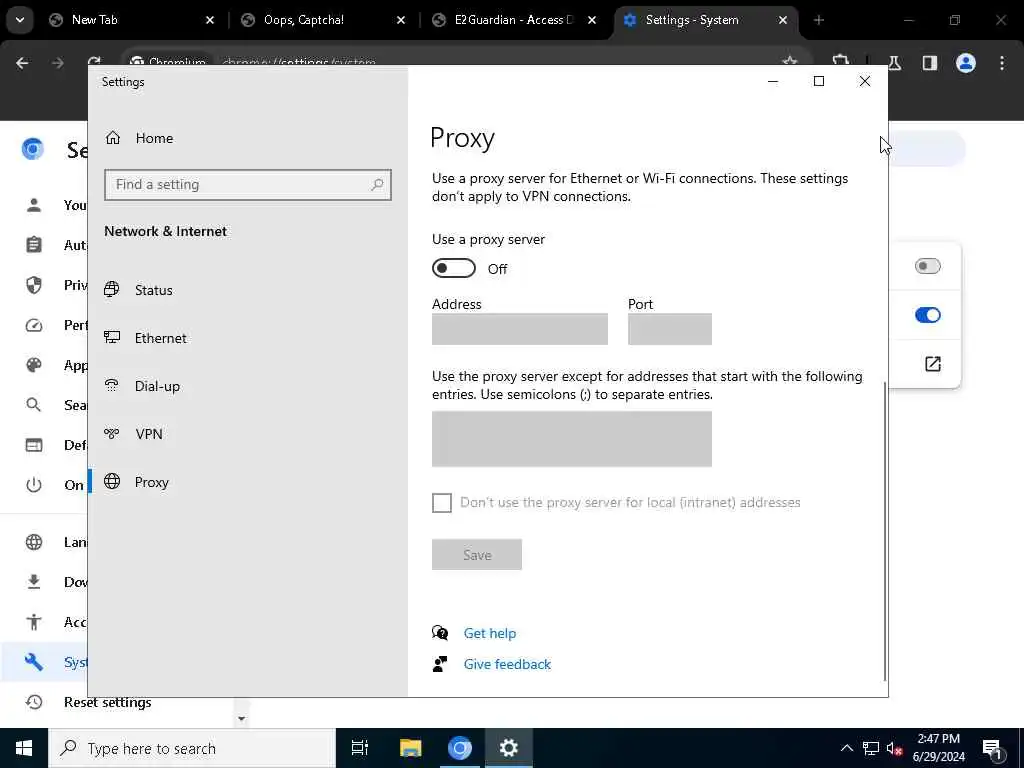Image resolution: width=1024 pixels, height=768 pixels.
Task: Turn on Use a proxy server toggle
Action: tap(454, 268)
